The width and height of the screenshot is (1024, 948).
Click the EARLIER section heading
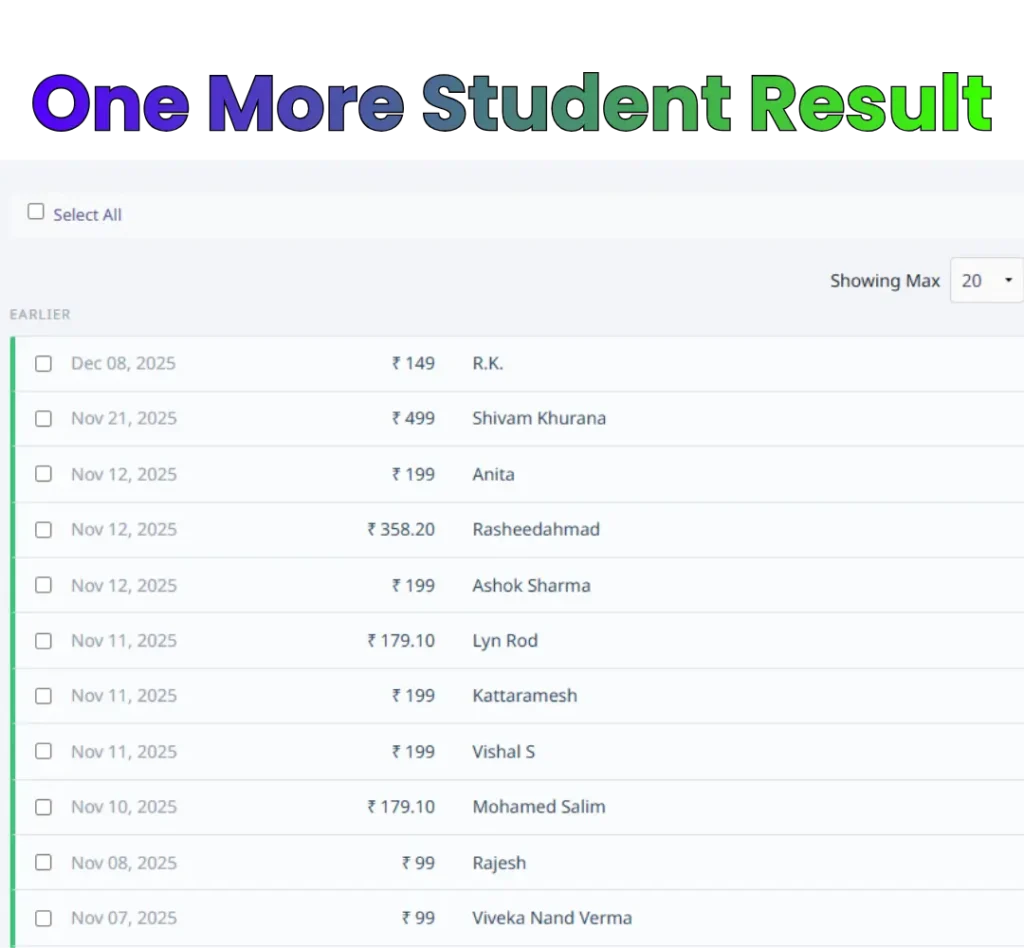(40, 314)
